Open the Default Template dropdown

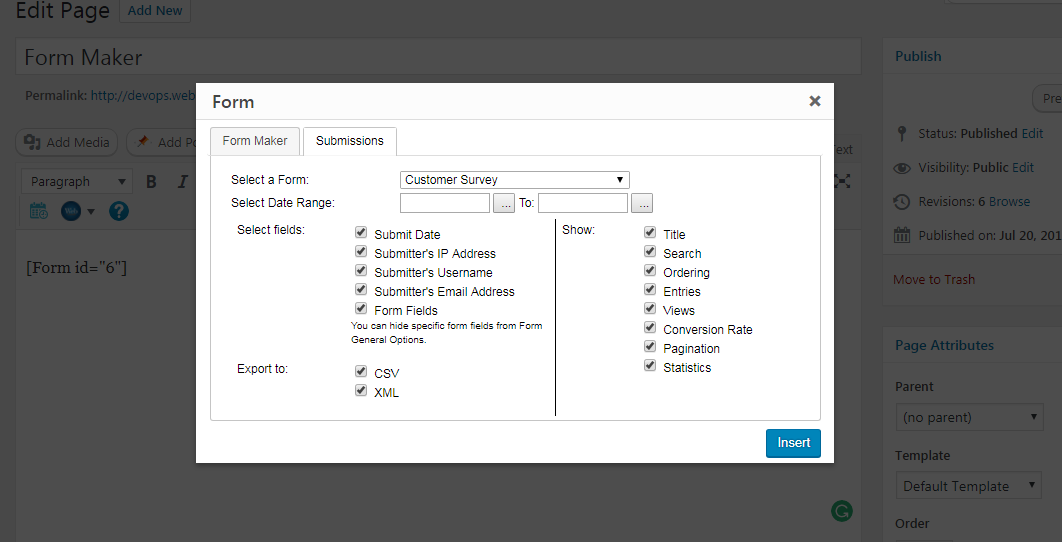pos(967,486)
